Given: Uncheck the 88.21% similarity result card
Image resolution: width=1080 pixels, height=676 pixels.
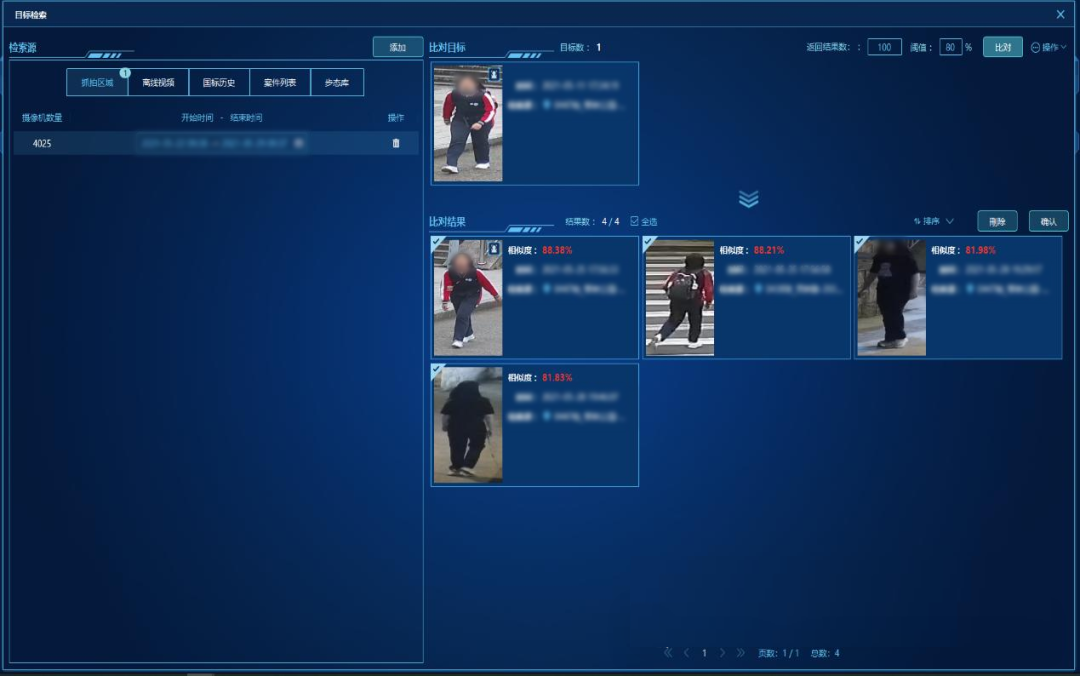Looking at the screenshot, I should click(648, 242).
